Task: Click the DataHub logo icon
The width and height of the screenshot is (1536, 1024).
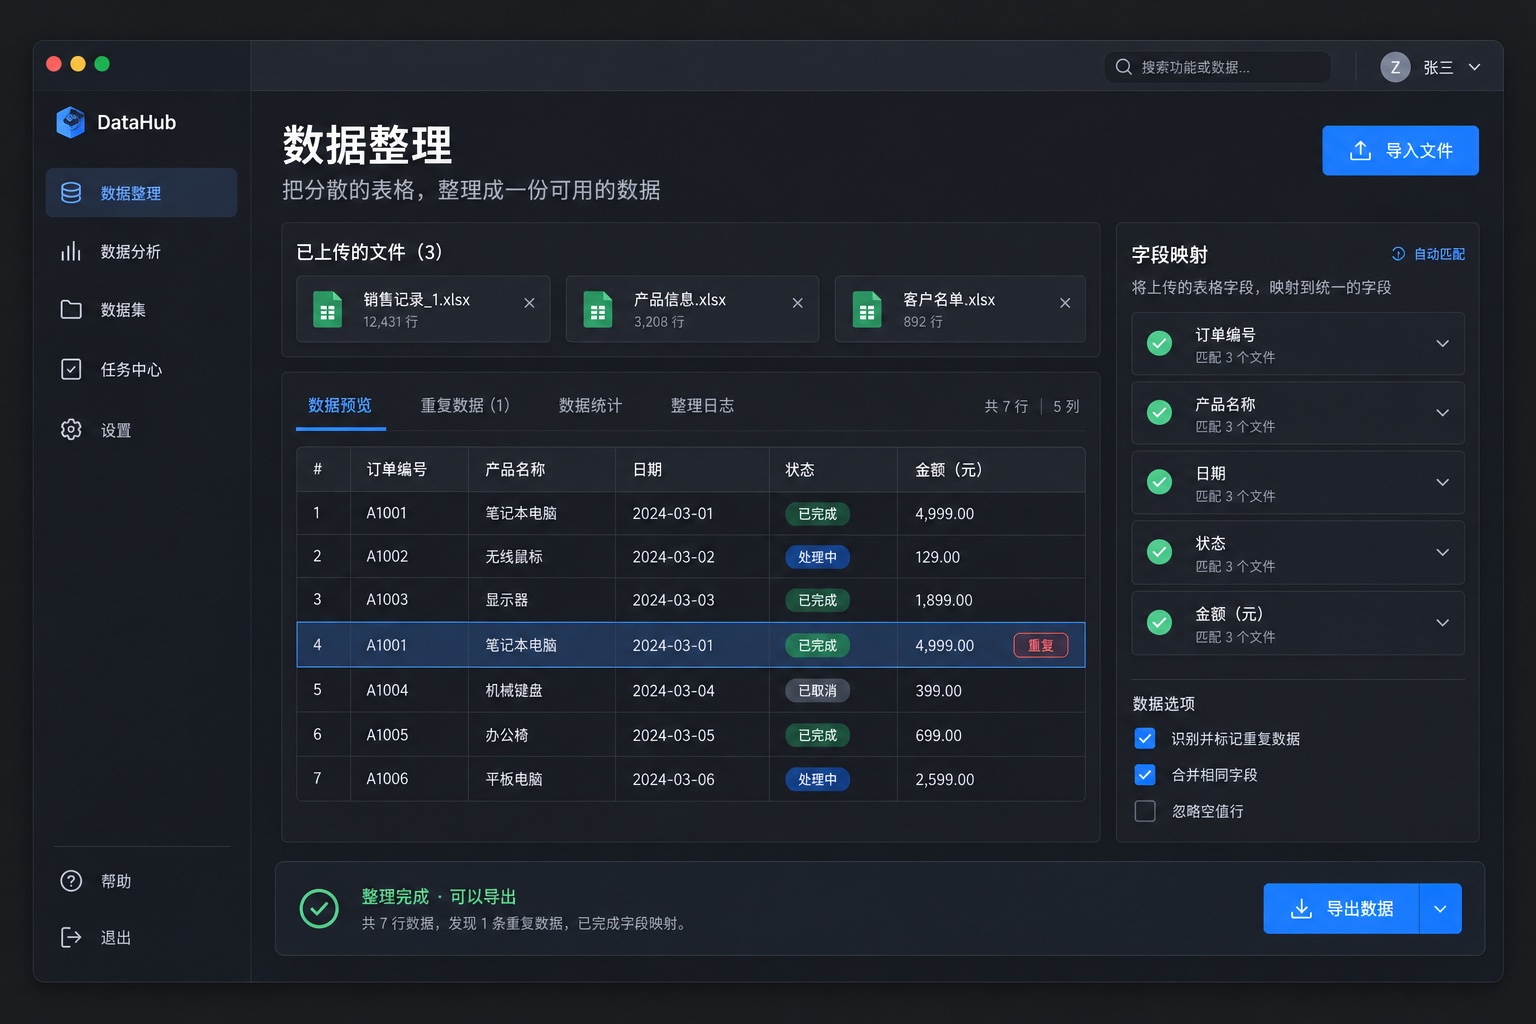Action: coord(71,122)
